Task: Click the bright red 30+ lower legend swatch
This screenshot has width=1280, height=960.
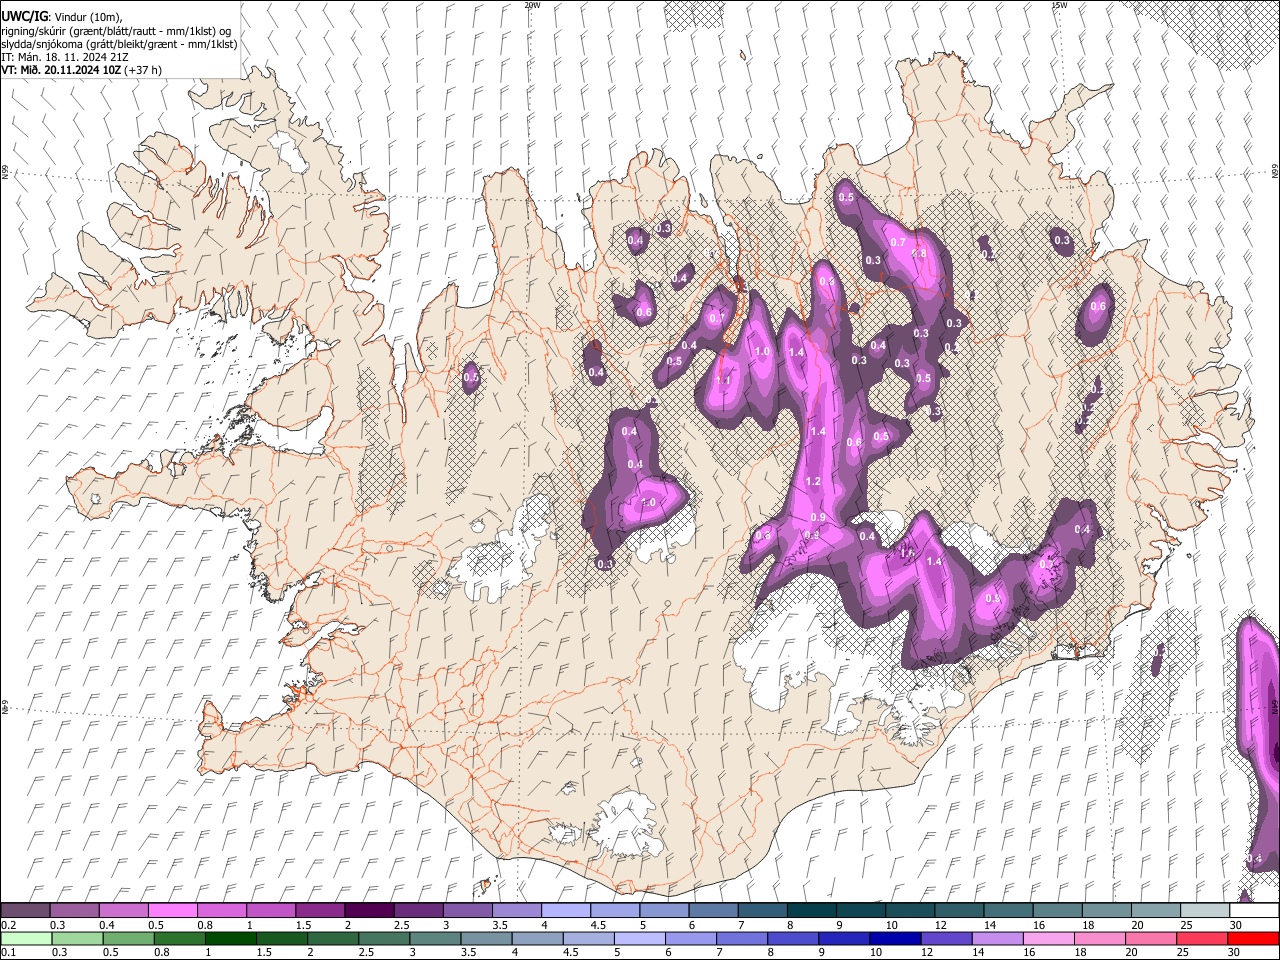Action: tap(1254, 938)
